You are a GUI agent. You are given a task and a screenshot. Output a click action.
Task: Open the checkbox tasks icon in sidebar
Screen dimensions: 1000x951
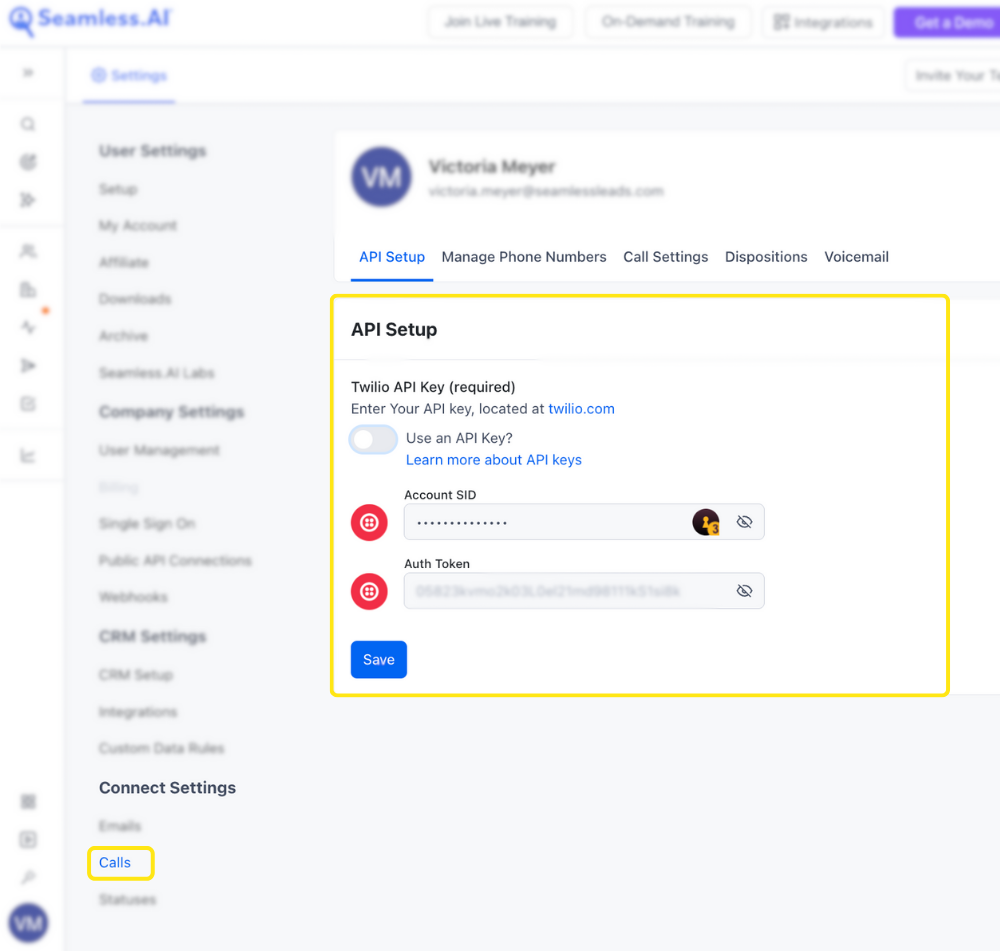28,404
